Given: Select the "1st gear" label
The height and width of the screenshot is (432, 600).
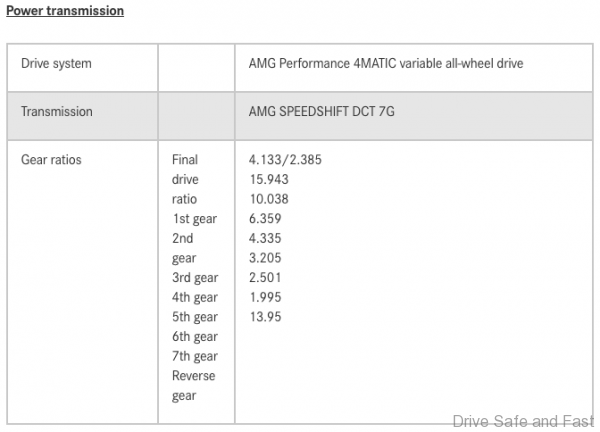Looking at the screenshot, I should pyautogui.click(x=194, y=219).
